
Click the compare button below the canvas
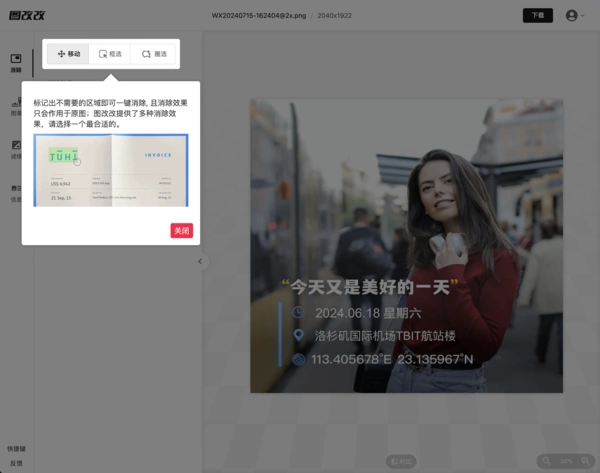[x=401, y=460]
